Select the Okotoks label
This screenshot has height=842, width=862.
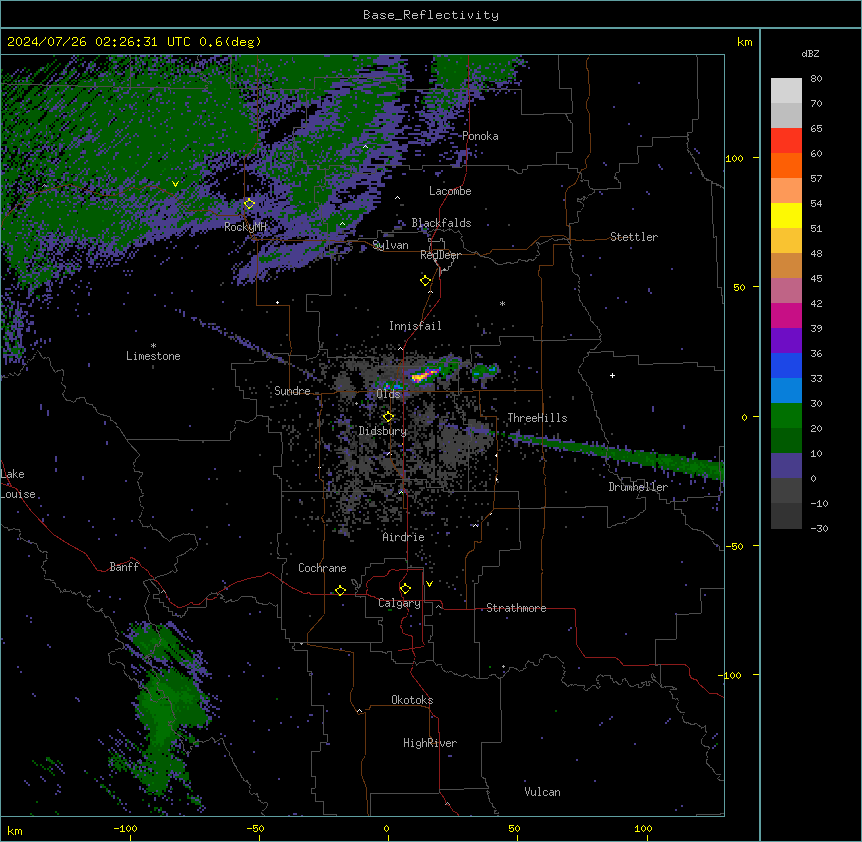tap(412, 700)
